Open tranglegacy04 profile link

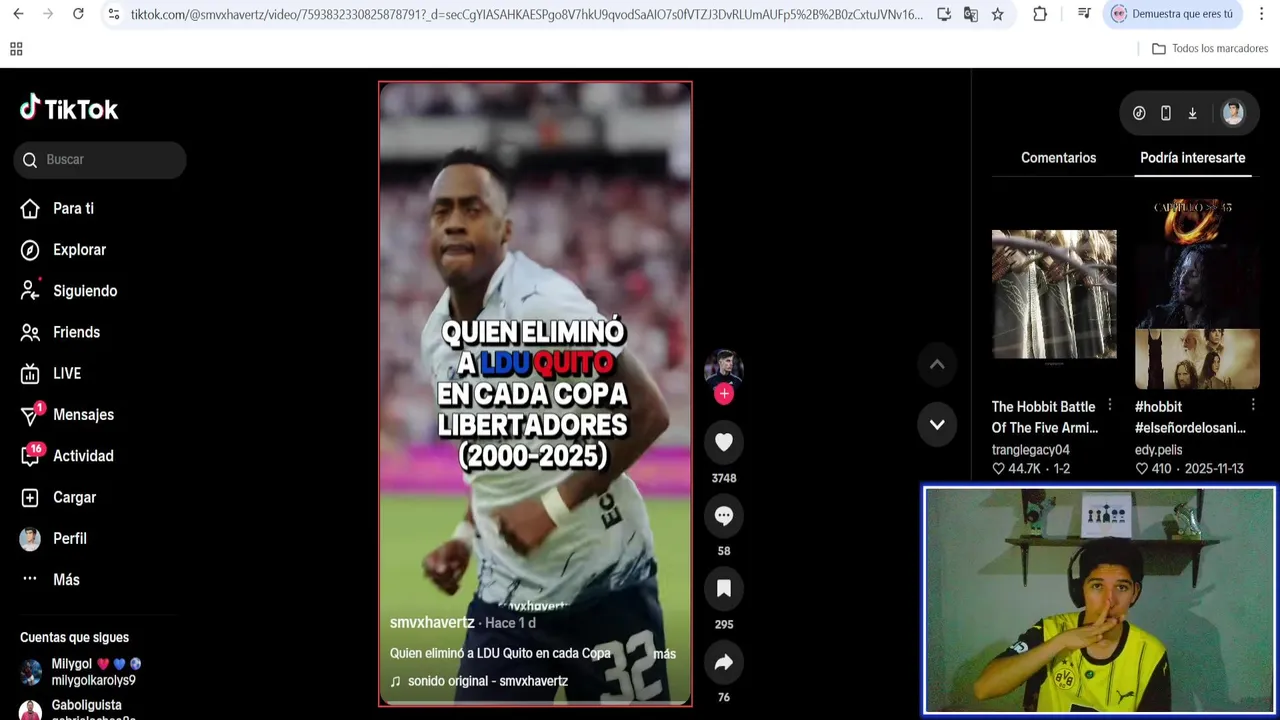pos(1030,450)
